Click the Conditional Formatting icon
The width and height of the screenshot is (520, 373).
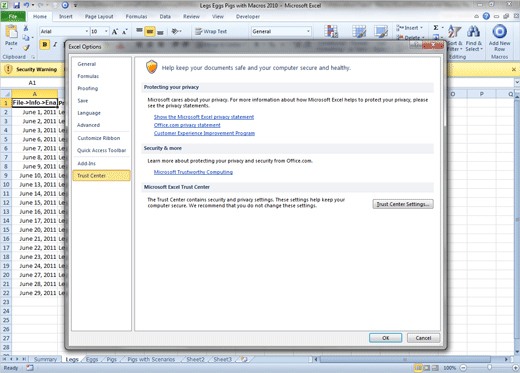coord(331,31)
